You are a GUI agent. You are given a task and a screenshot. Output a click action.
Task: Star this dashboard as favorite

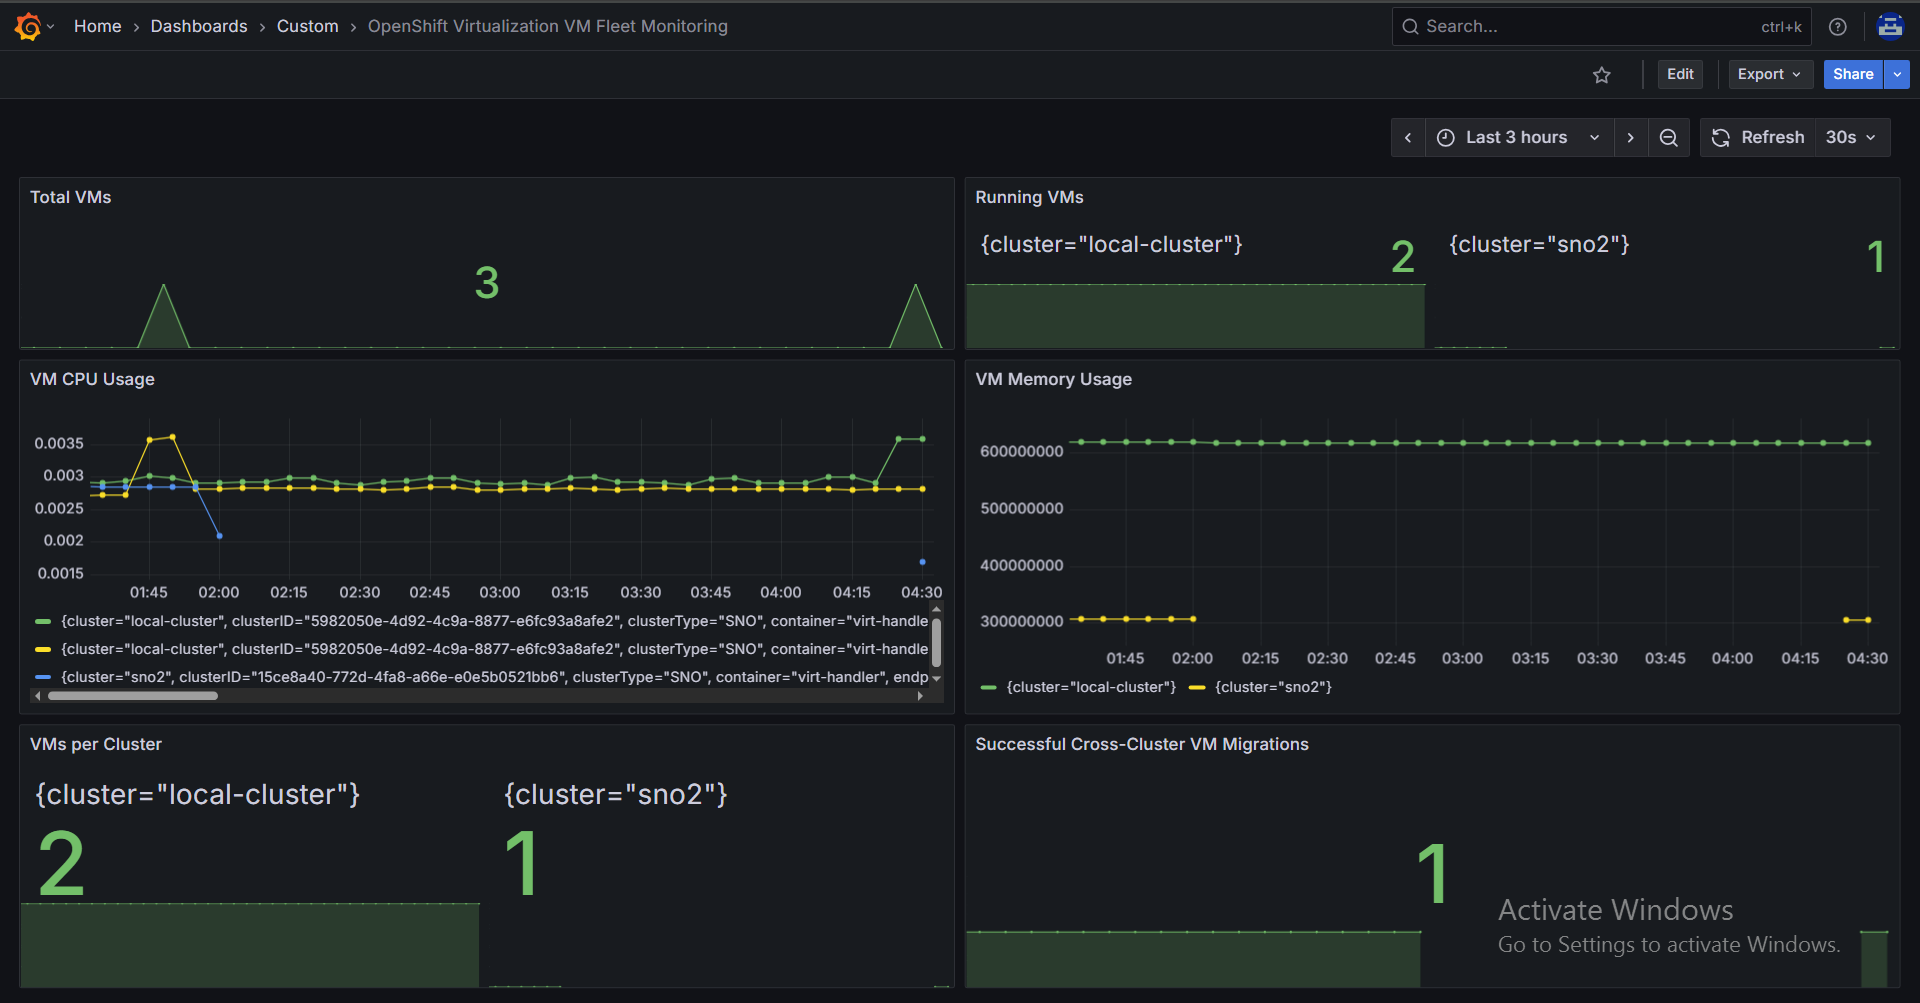pyautogui.click(x=1601, y=75)
